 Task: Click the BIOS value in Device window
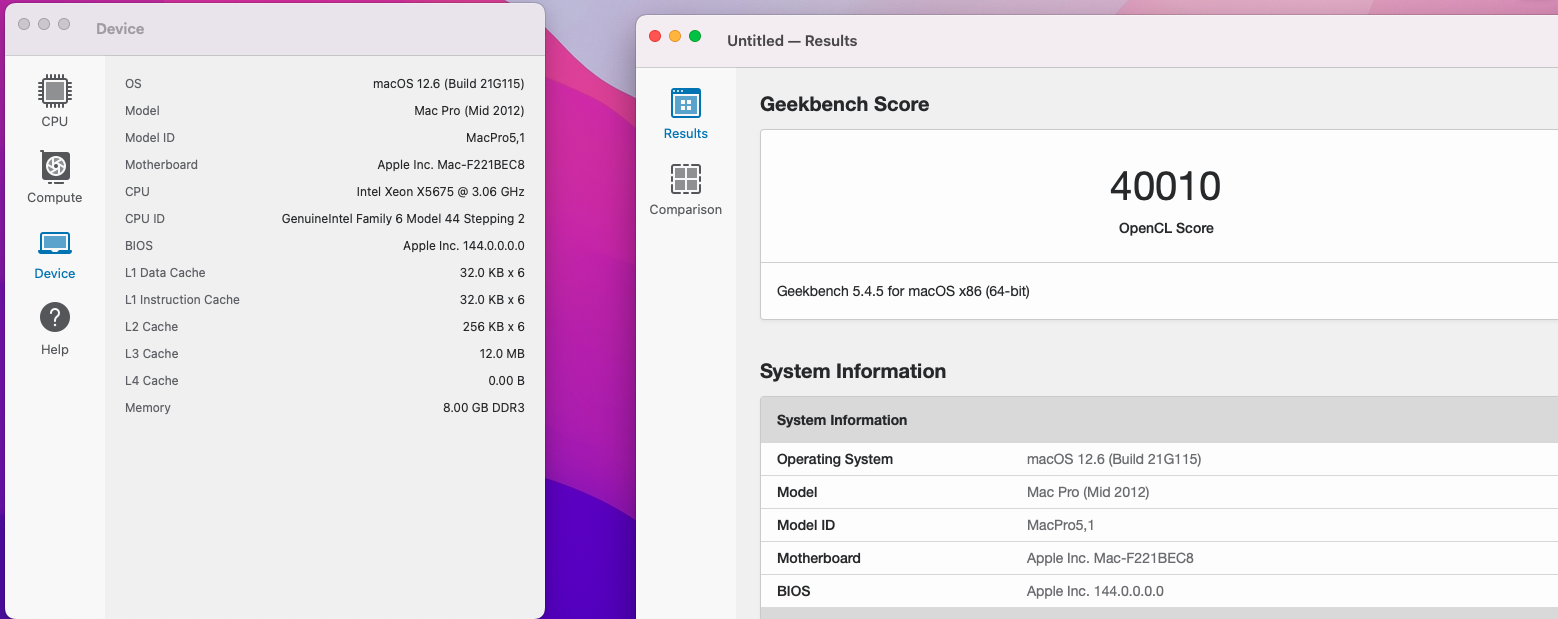[x=464, y=246]
